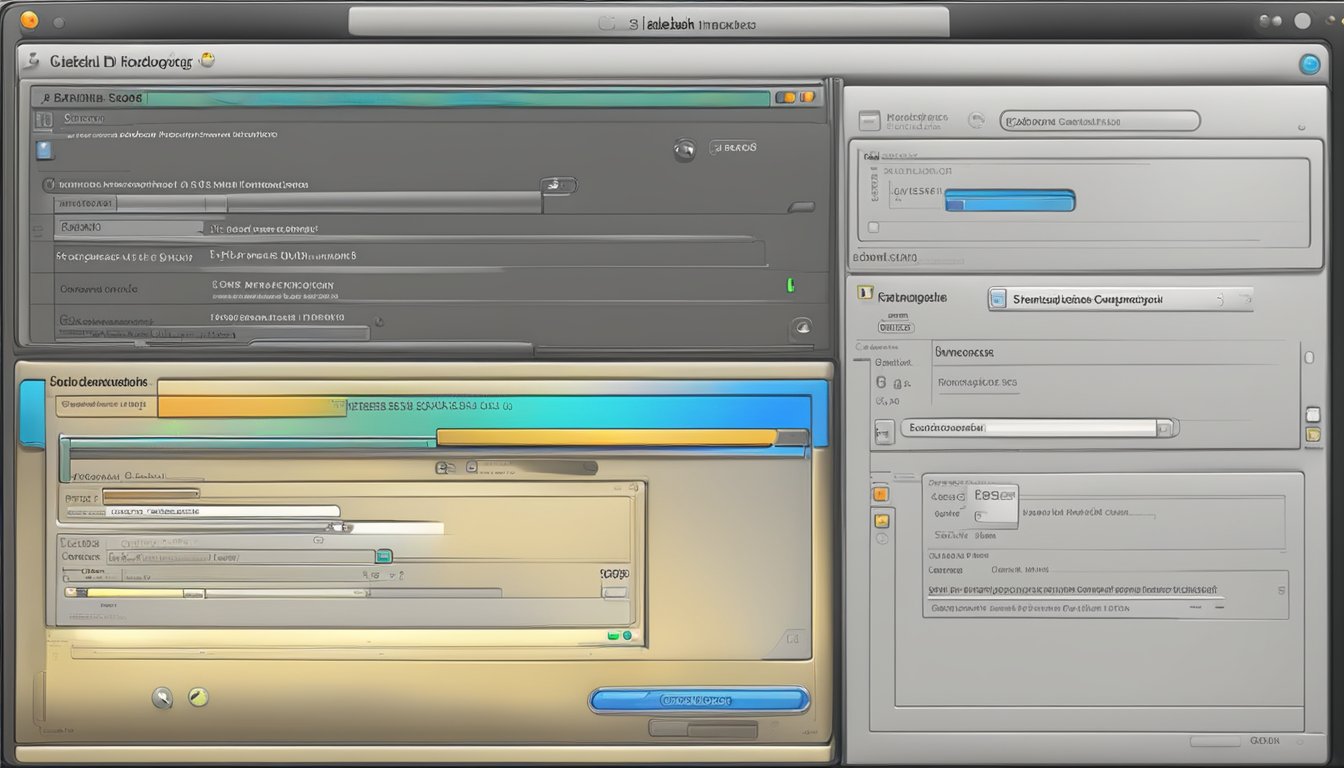Image resolution: width=1344 pixels, height=768 pixels.
Task: Select the radio circle at the dark panel row start
Action: coord(48,185)
